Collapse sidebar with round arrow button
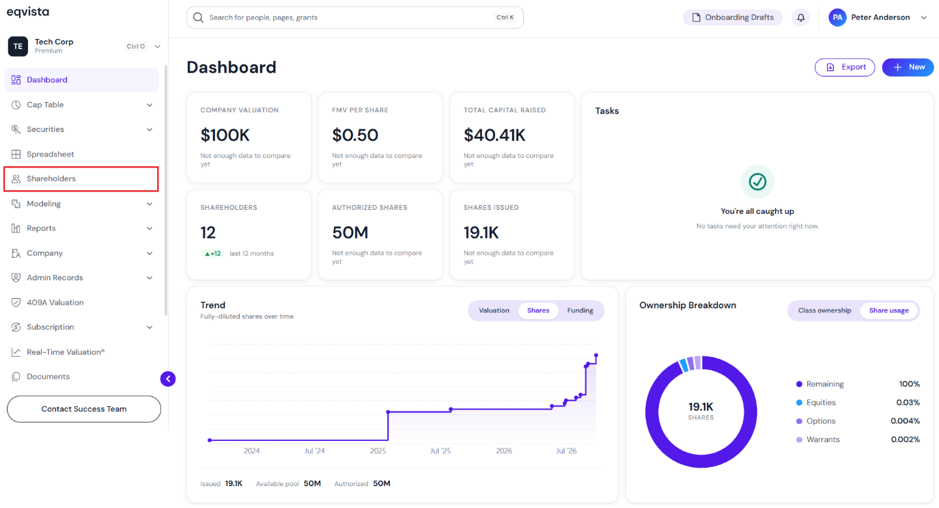Image resolution: width=939 pixels, height=508 pixels. pos(168,379)
